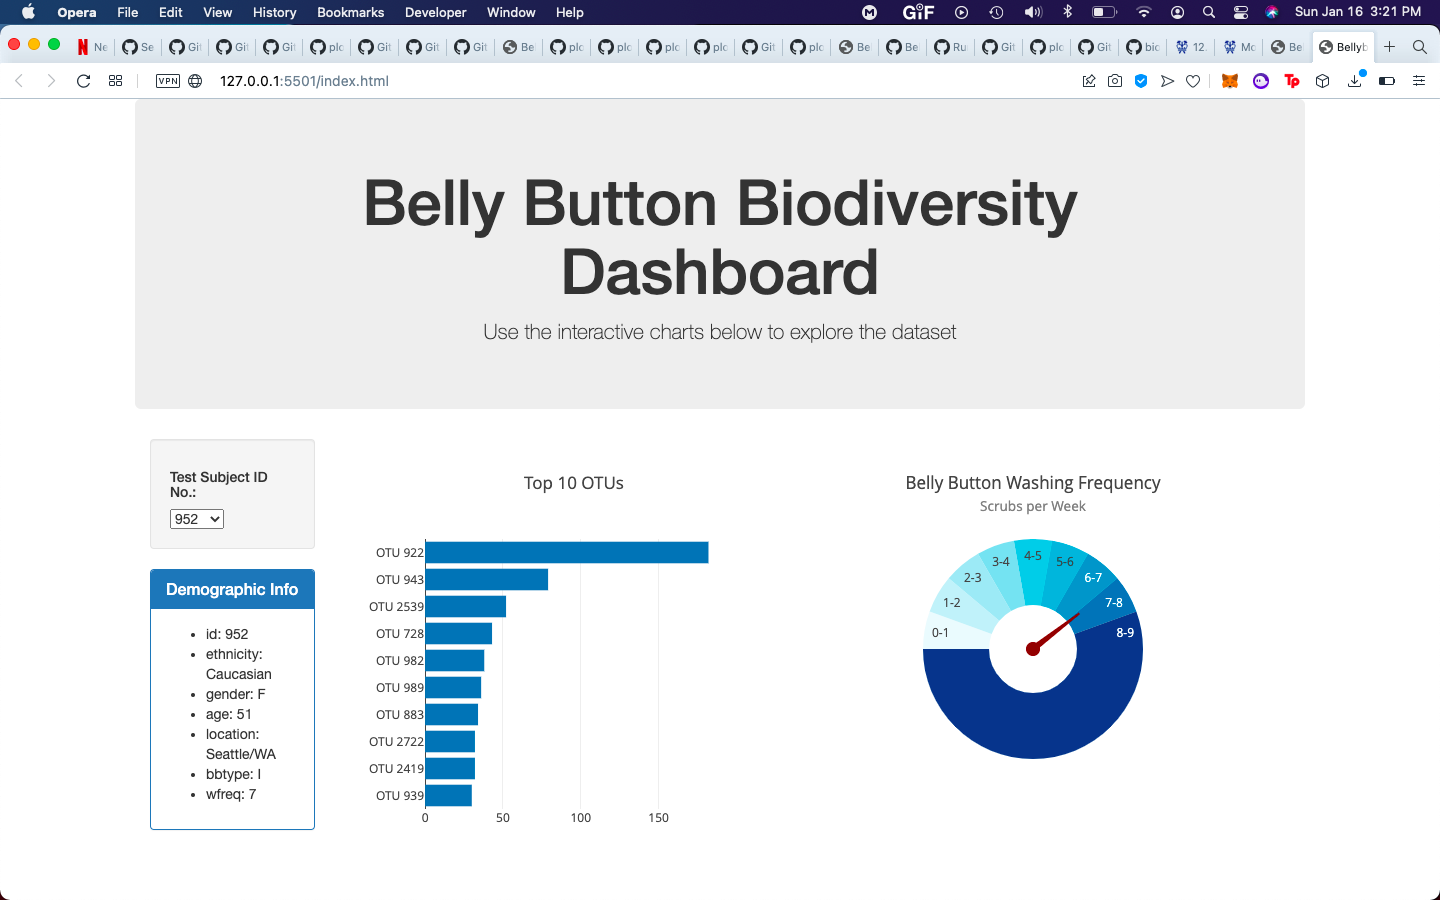
Task: Reload the page with the refresh icon
Action: coord(84,81)
